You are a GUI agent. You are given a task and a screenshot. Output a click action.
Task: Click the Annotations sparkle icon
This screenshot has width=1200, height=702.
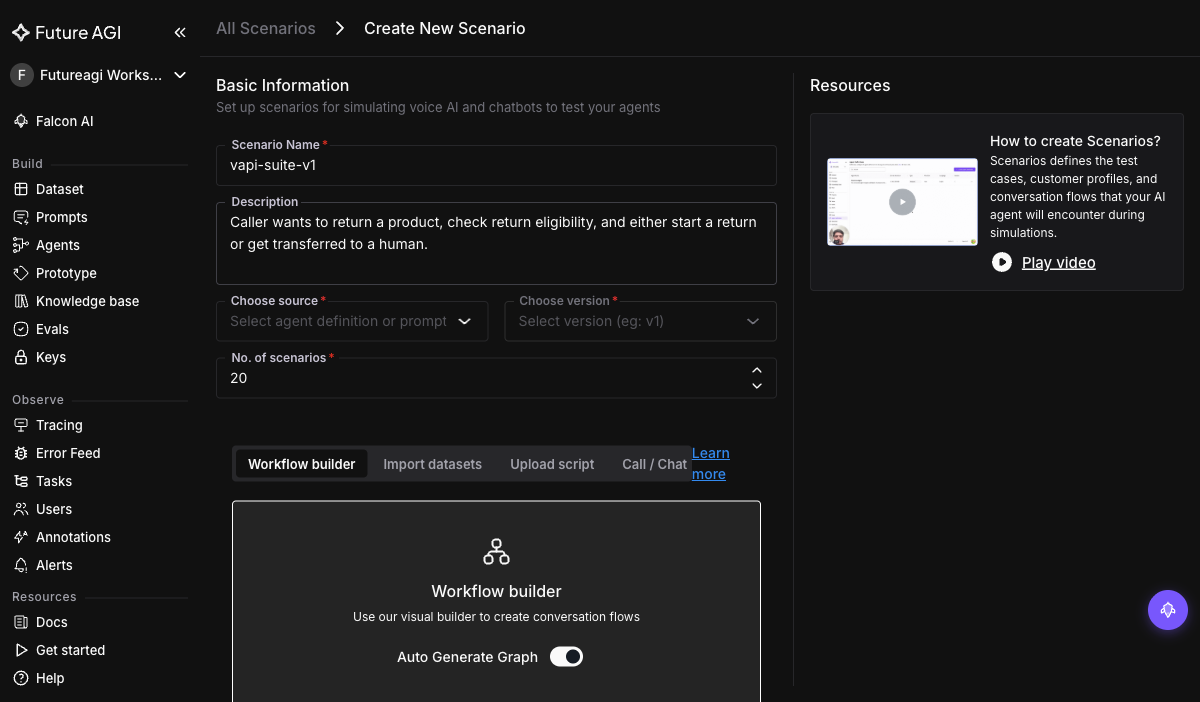(20, 537)
